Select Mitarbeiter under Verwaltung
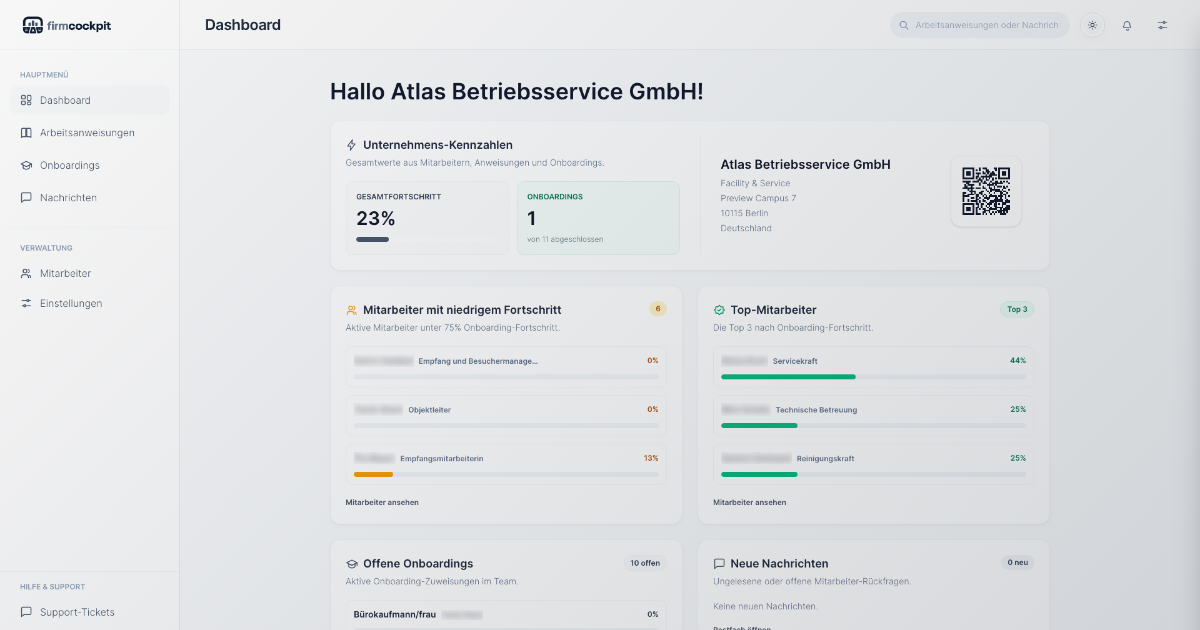The width and height of the screenshot is (1200, 630). tap(65, 273)
